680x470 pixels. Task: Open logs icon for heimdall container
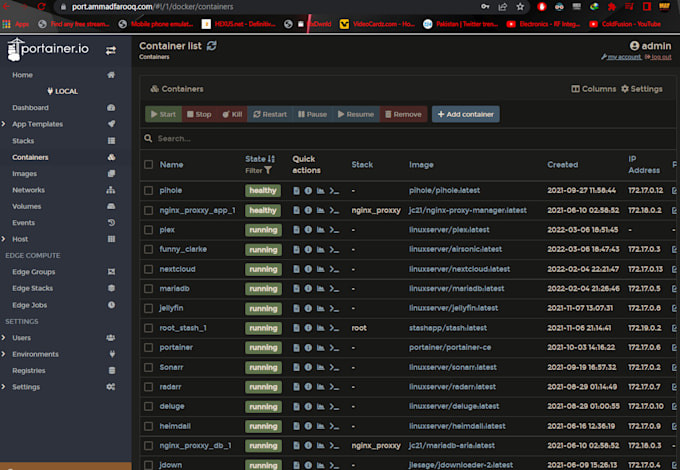[296, 426]
